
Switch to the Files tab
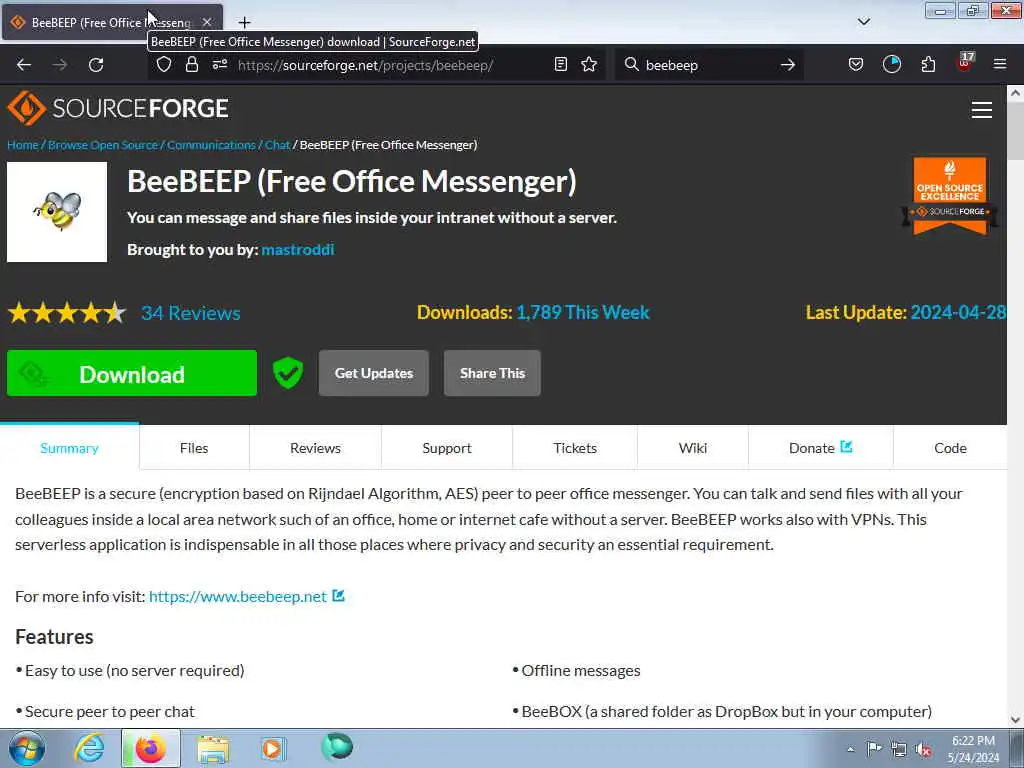[194, 448]
